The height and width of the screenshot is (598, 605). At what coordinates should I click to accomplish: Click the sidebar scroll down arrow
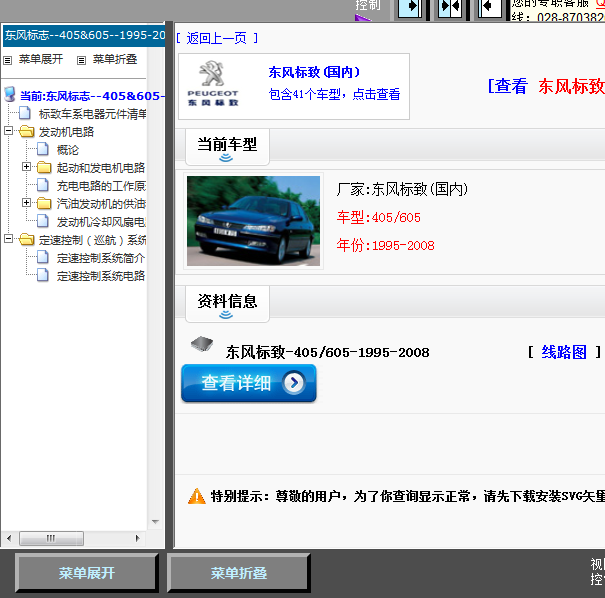(155, 522)
